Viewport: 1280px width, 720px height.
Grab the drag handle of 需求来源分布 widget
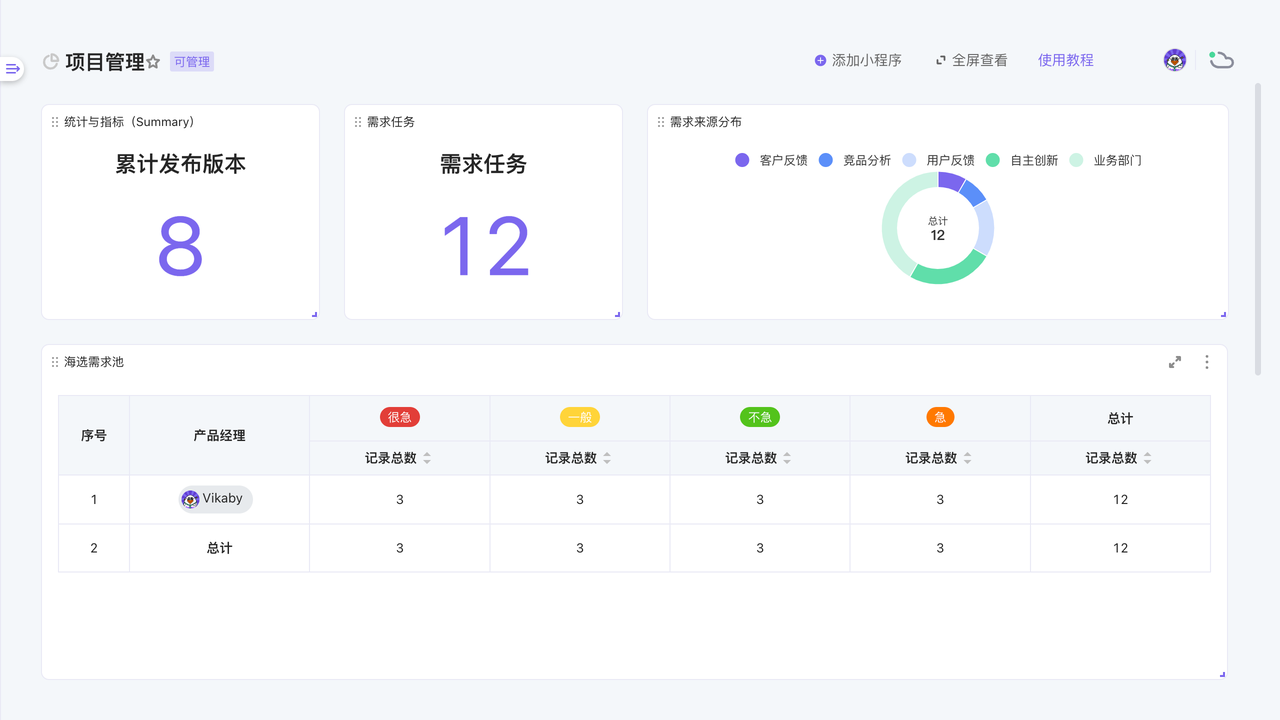[661, 122]
